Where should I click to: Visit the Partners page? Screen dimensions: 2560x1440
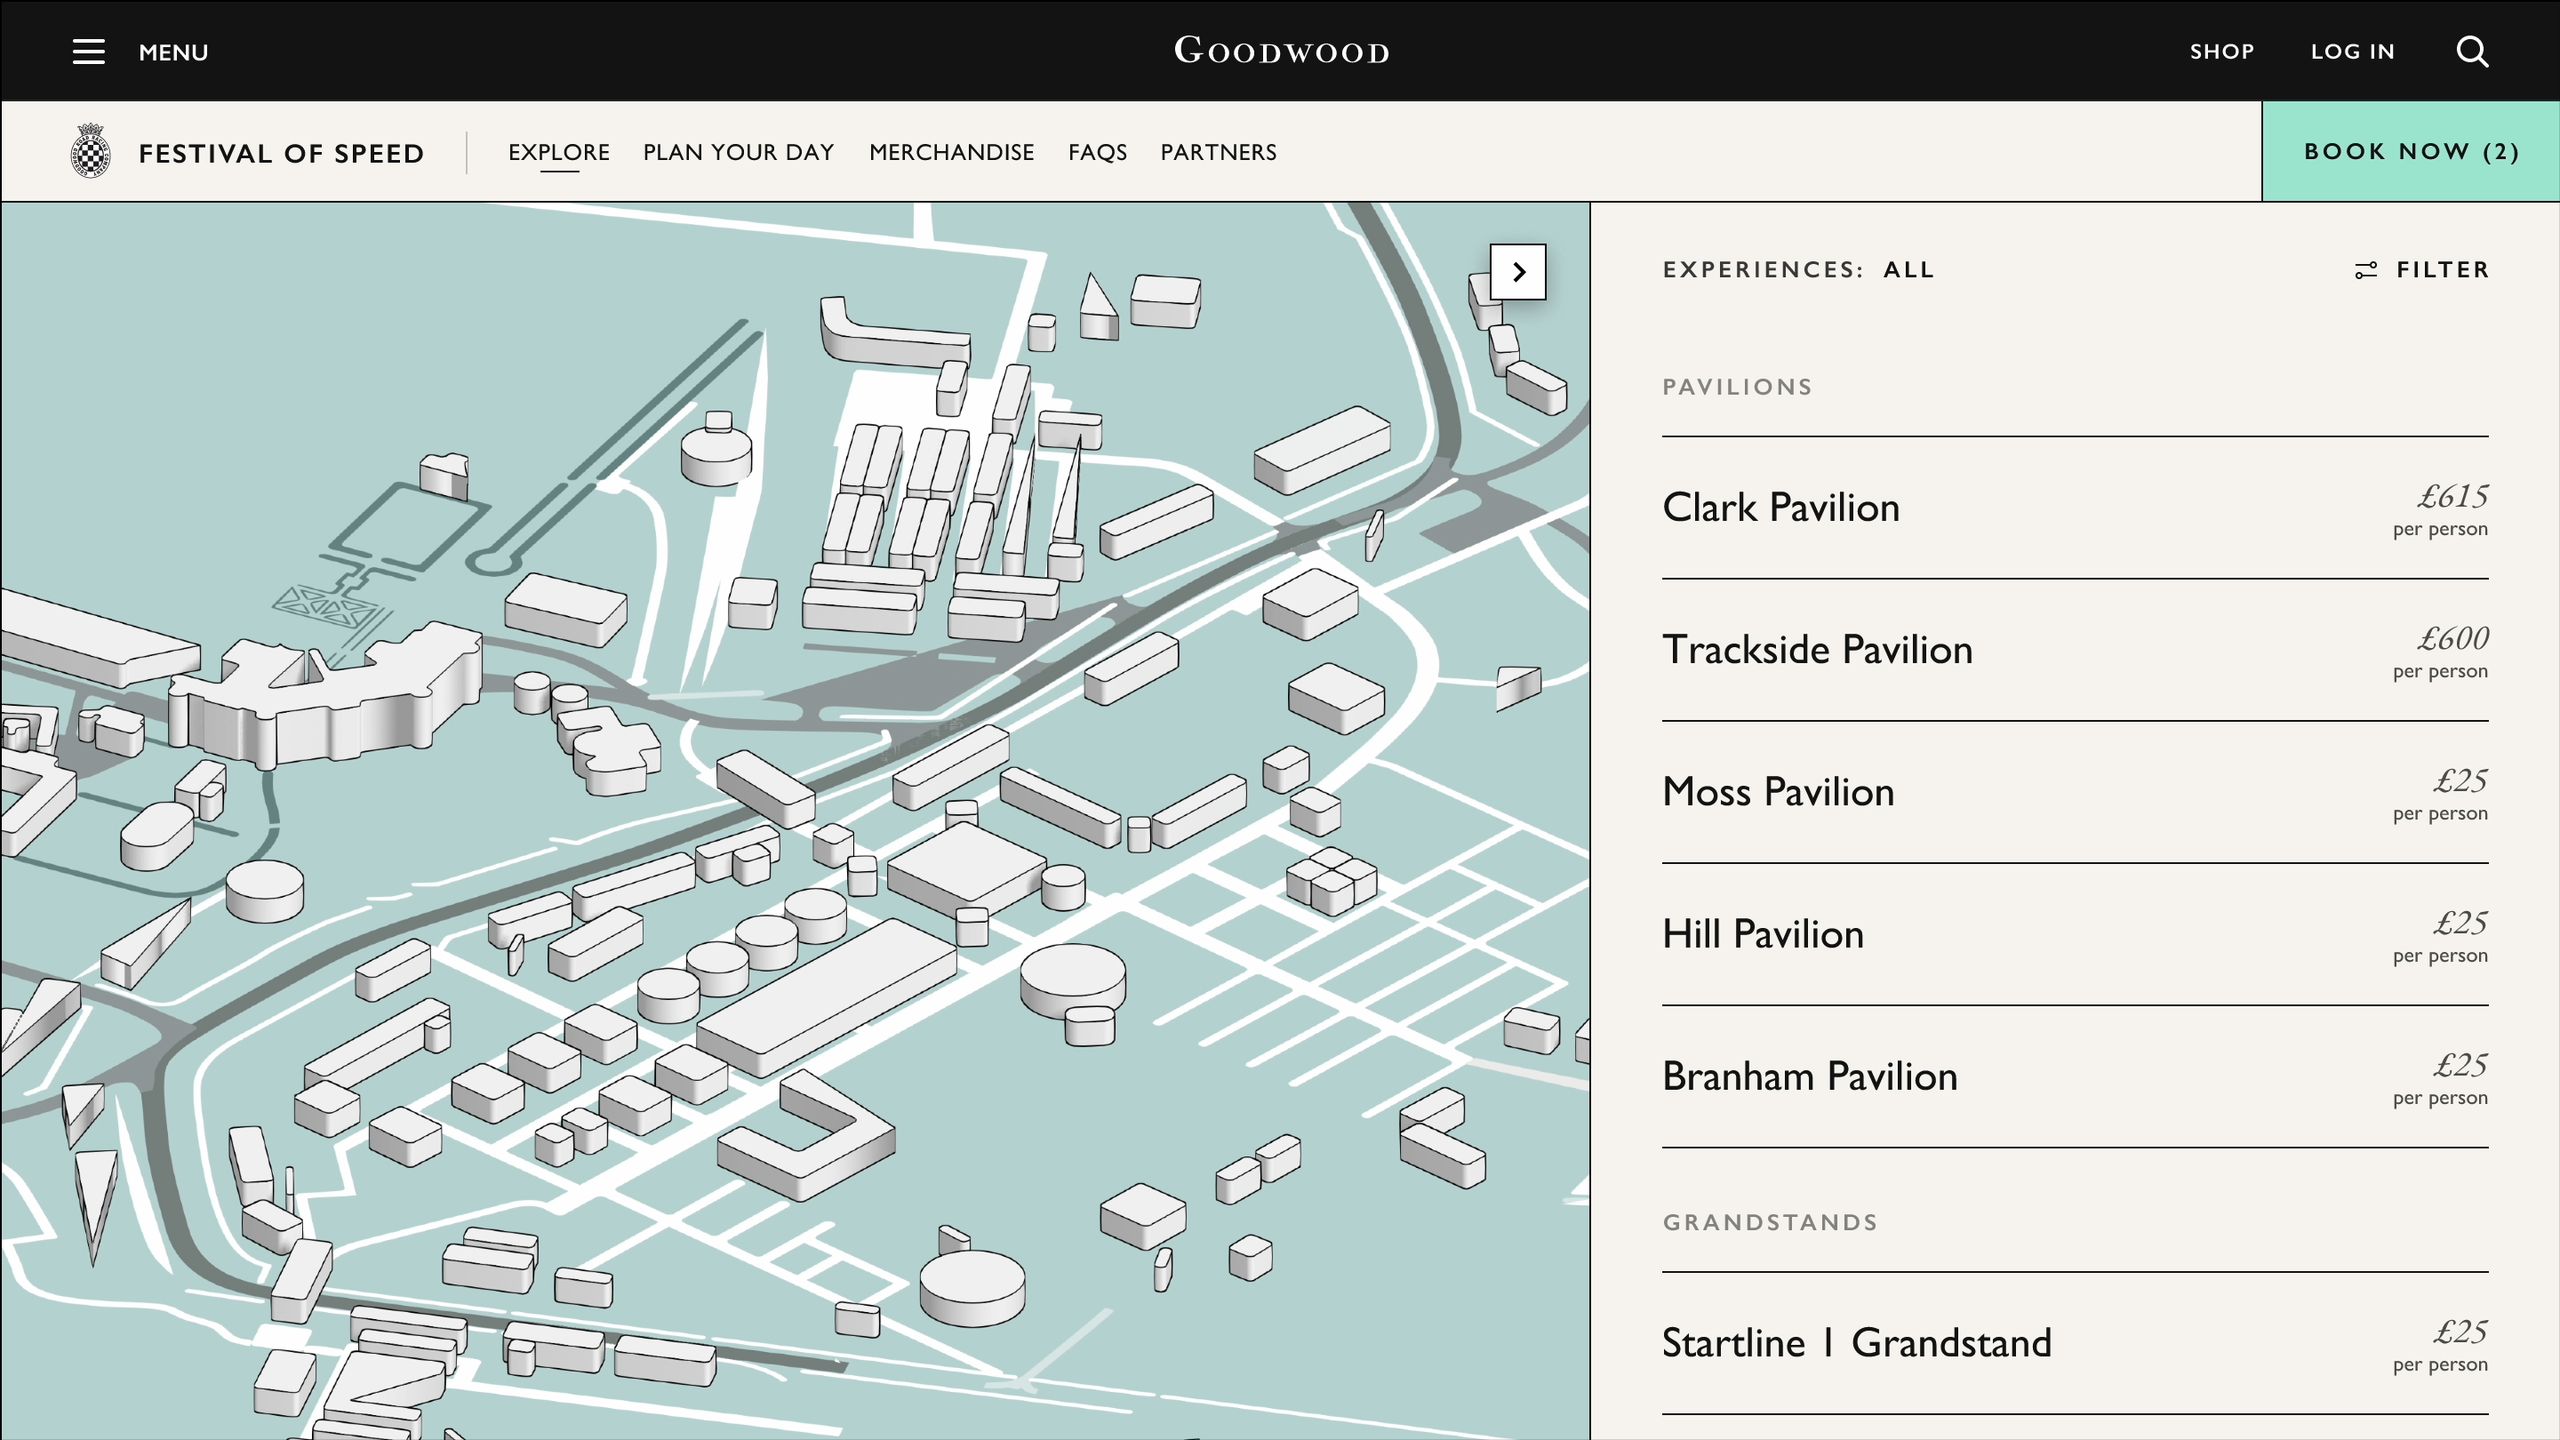tap(1218, 152)
